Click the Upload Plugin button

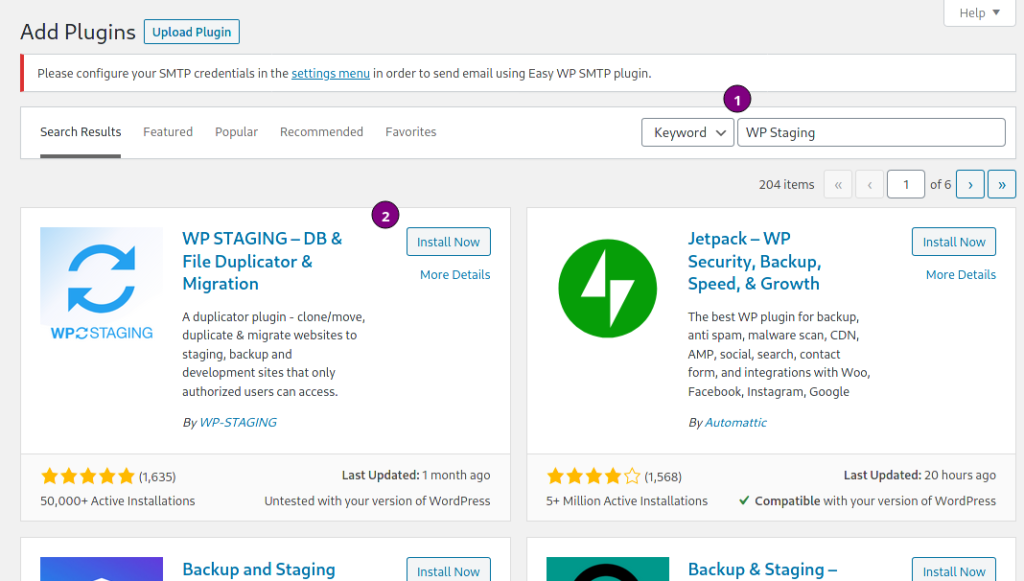[x=191, y=32]
